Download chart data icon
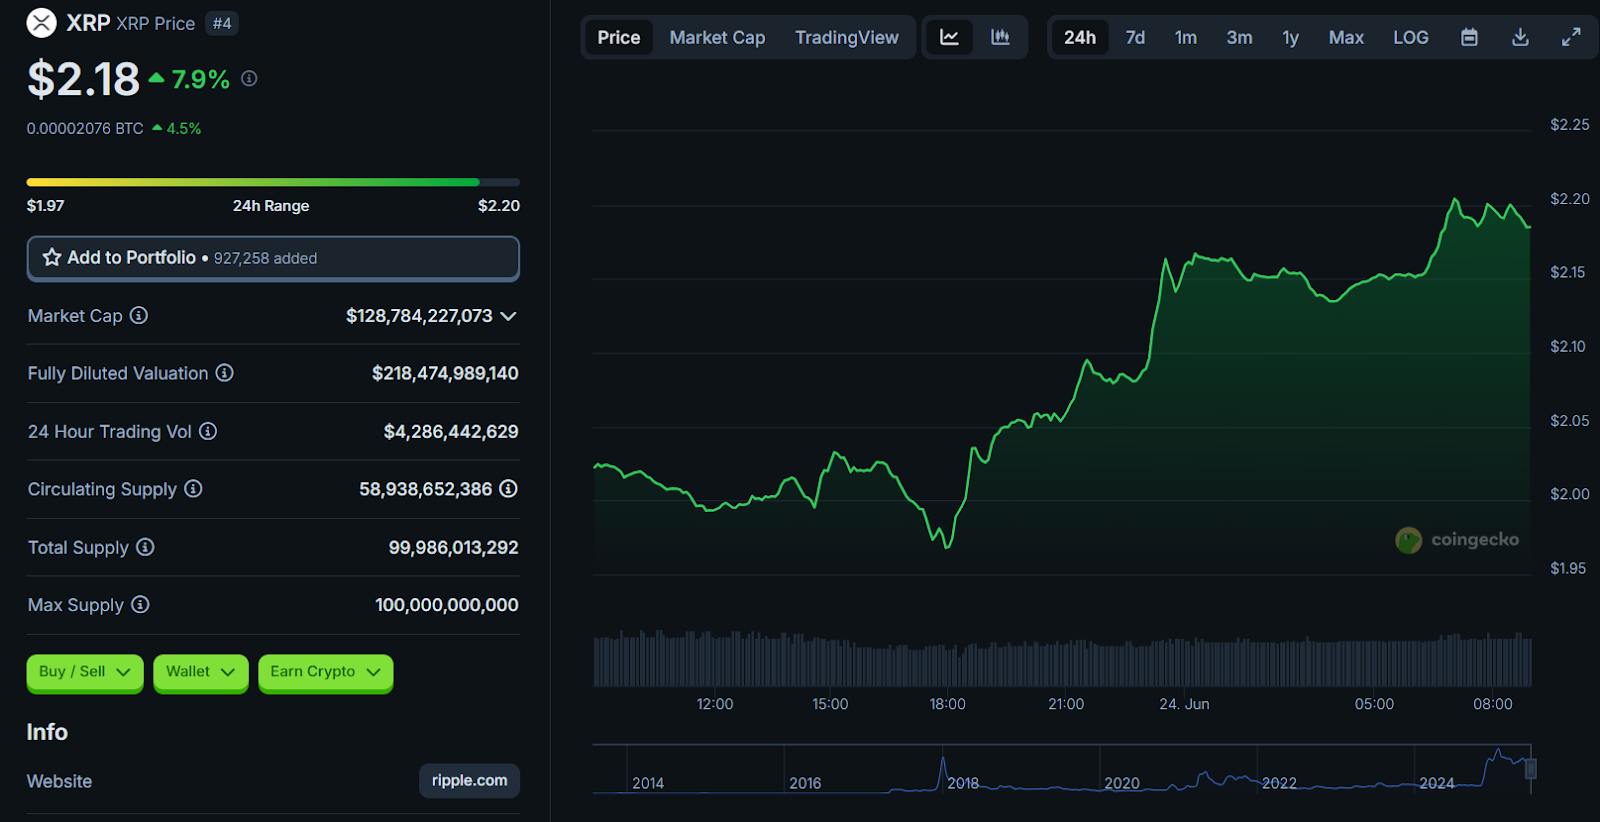1600x822 pixels. (1520, 37)
